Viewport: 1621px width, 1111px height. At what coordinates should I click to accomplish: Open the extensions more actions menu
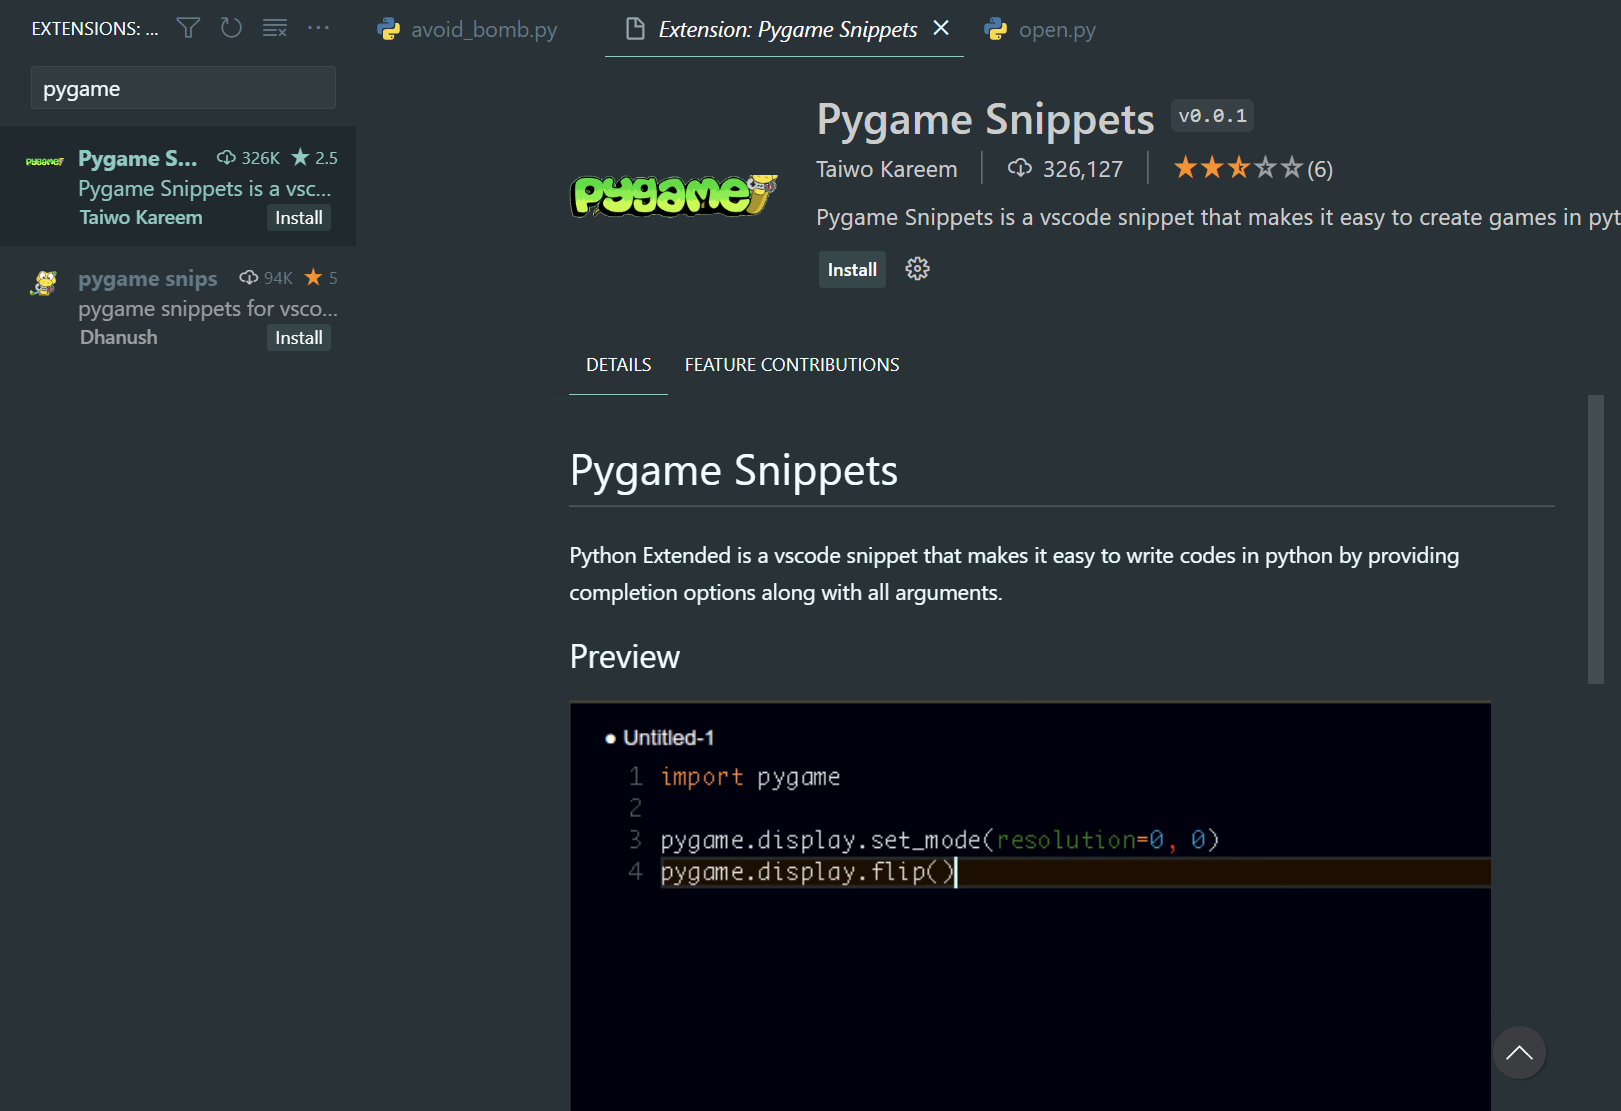tap(318, 28)
